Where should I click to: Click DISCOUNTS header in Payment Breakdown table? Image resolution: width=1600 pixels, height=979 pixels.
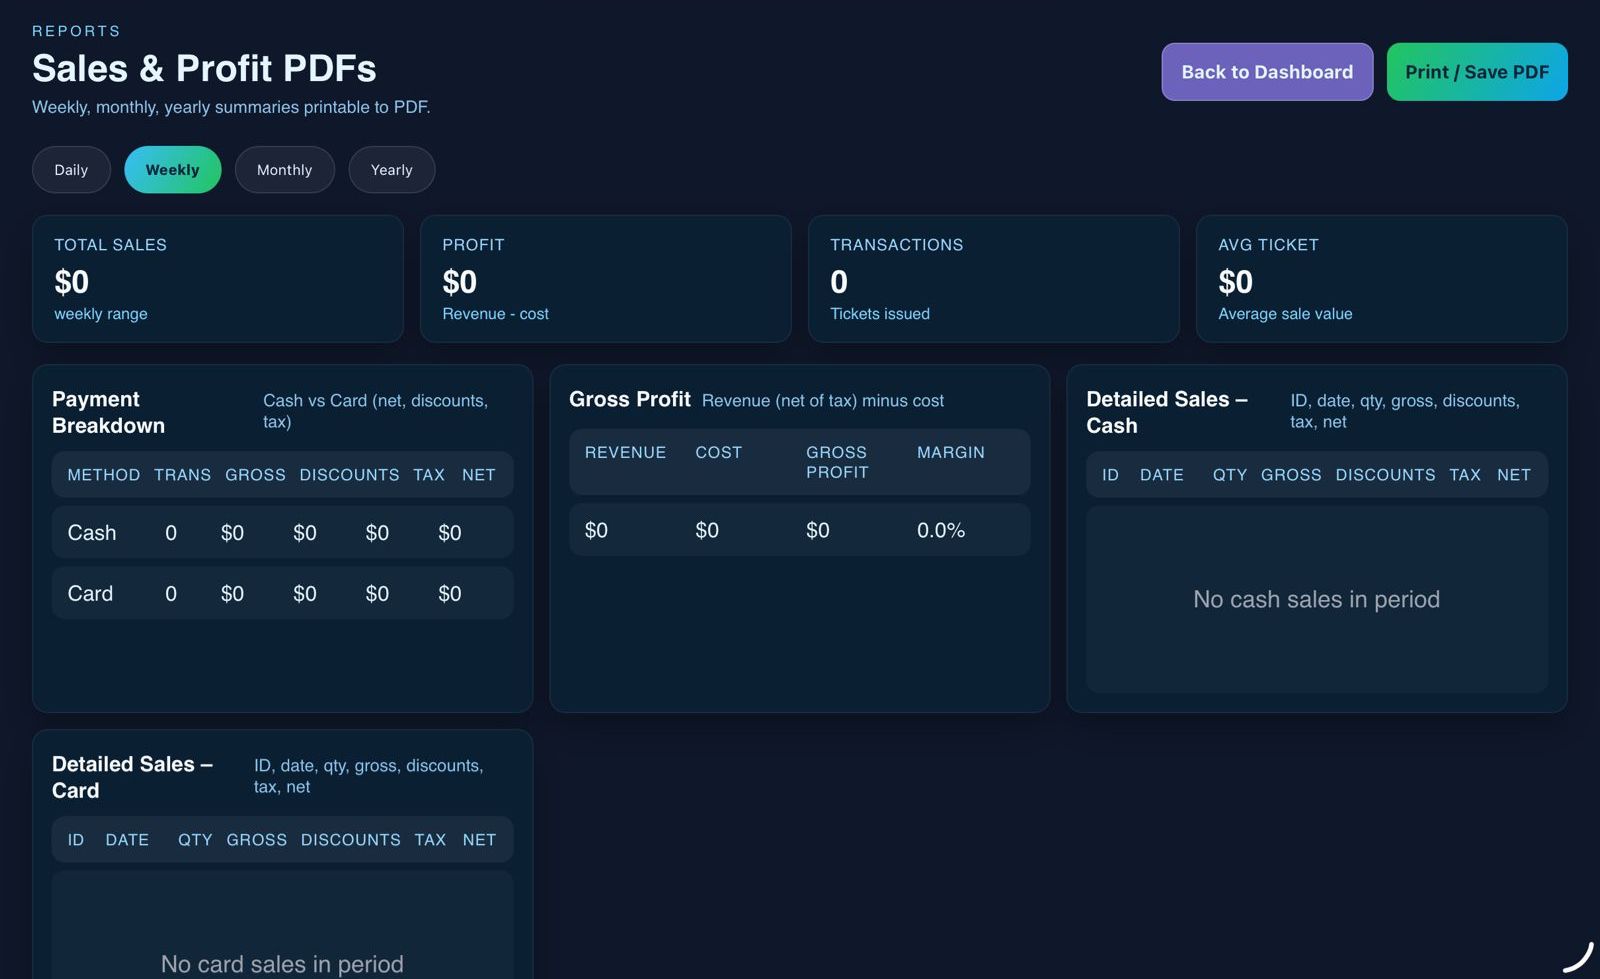click(349, 475)
